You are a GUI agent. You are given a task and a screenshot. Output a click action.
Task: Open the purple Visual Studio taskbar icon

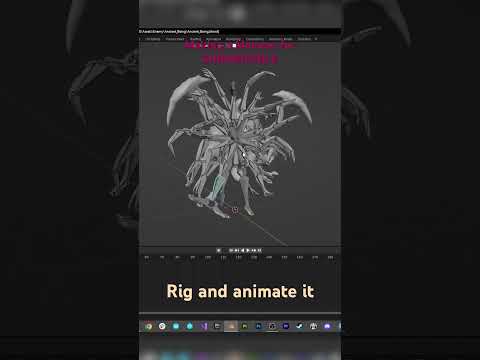click(x=204, y=326)
